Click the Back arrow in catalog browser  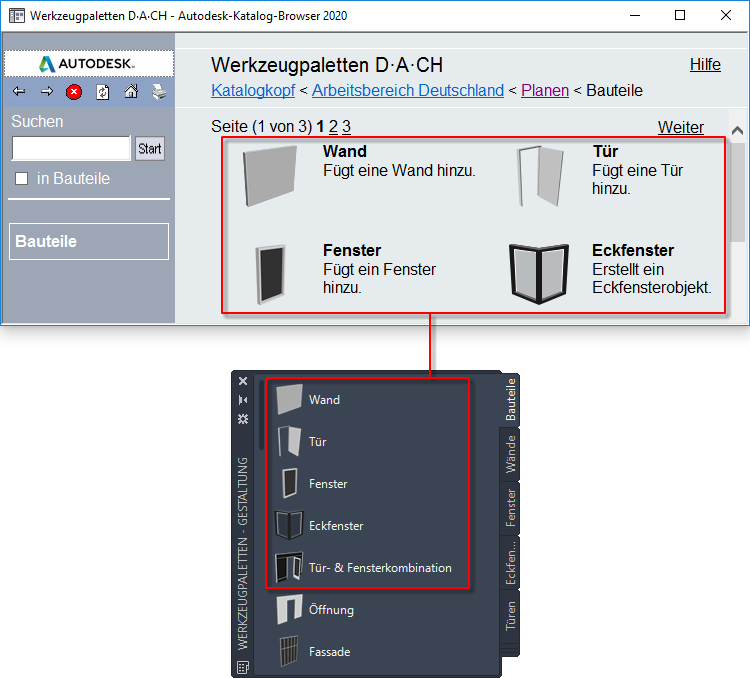coord(19,91)
